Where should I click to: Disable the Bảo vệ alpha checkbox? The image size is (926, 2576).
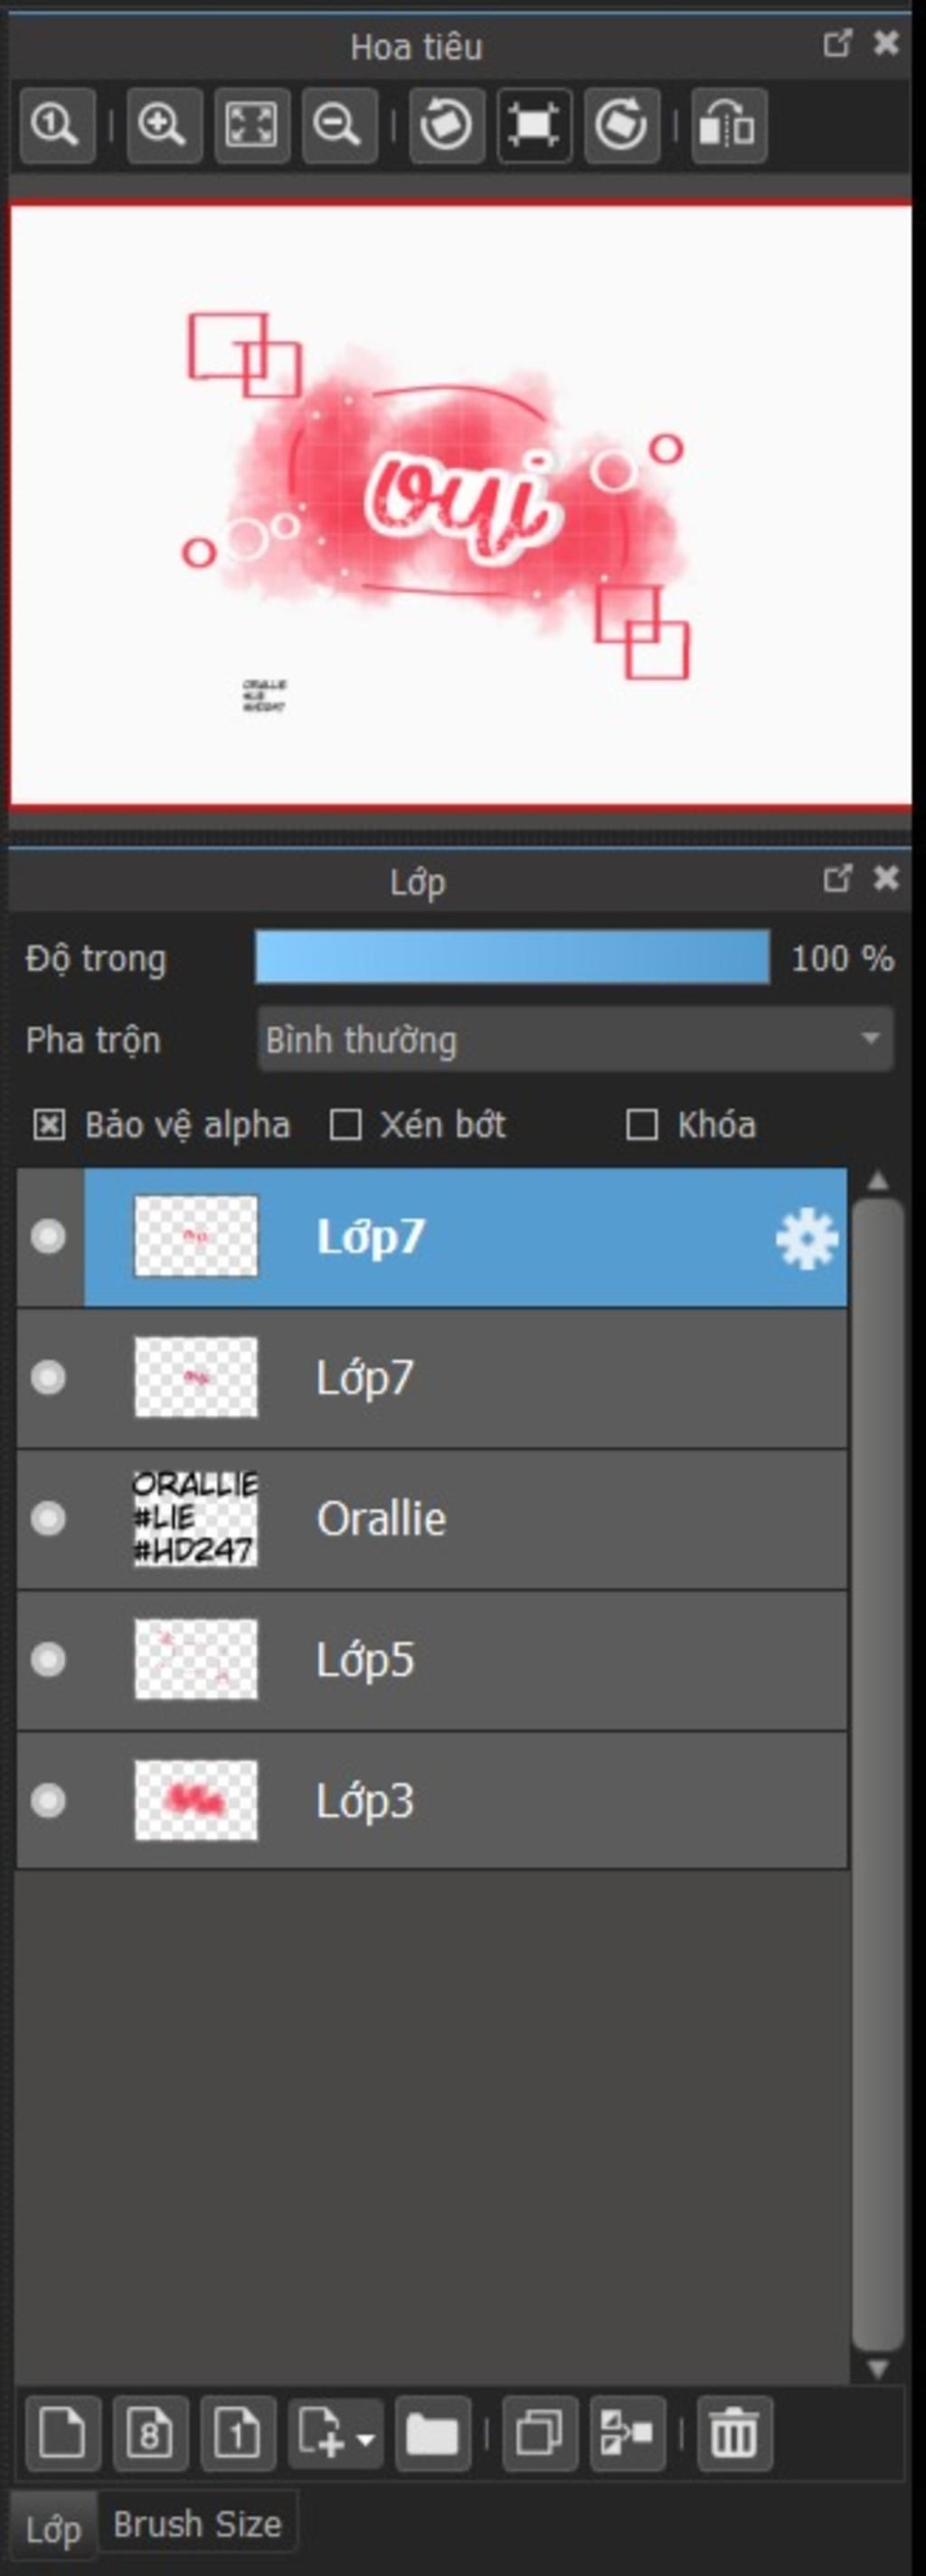pos(49,1125)
